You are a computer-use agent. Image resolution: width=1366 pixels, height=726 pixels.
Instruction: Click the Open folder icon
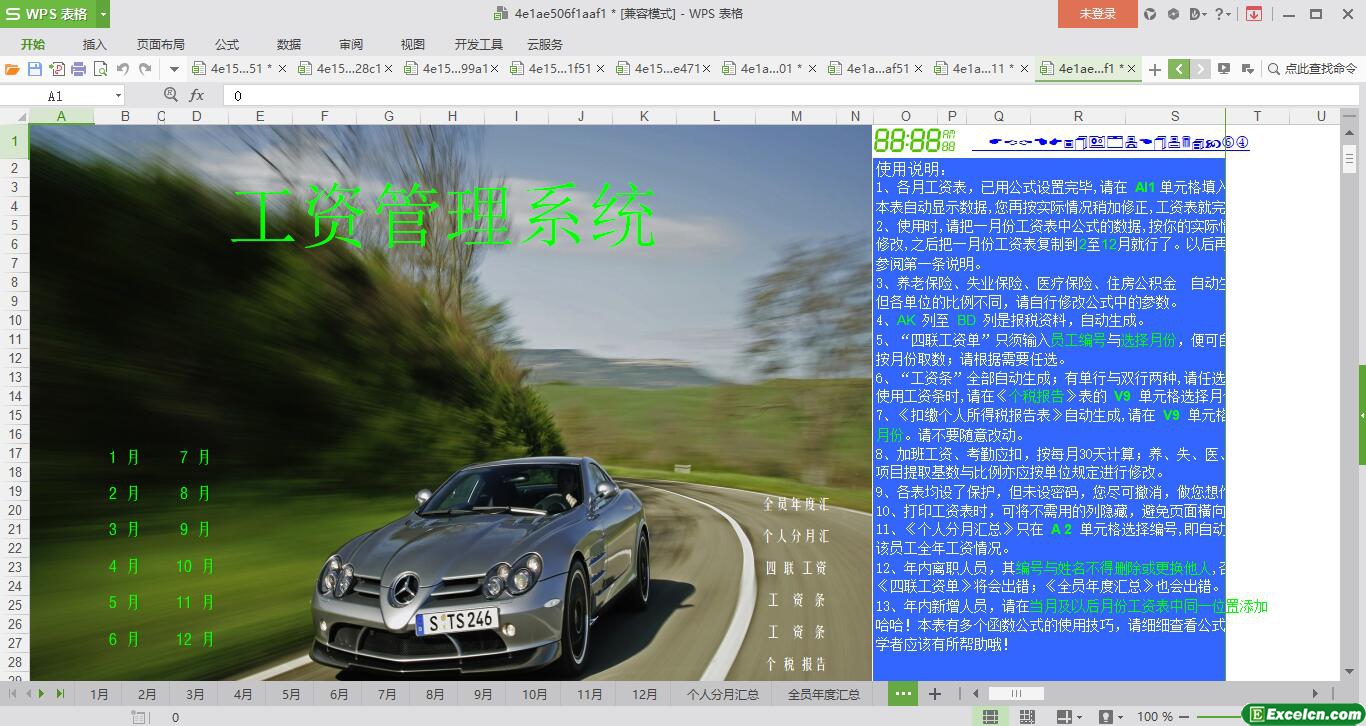(12, 69)
